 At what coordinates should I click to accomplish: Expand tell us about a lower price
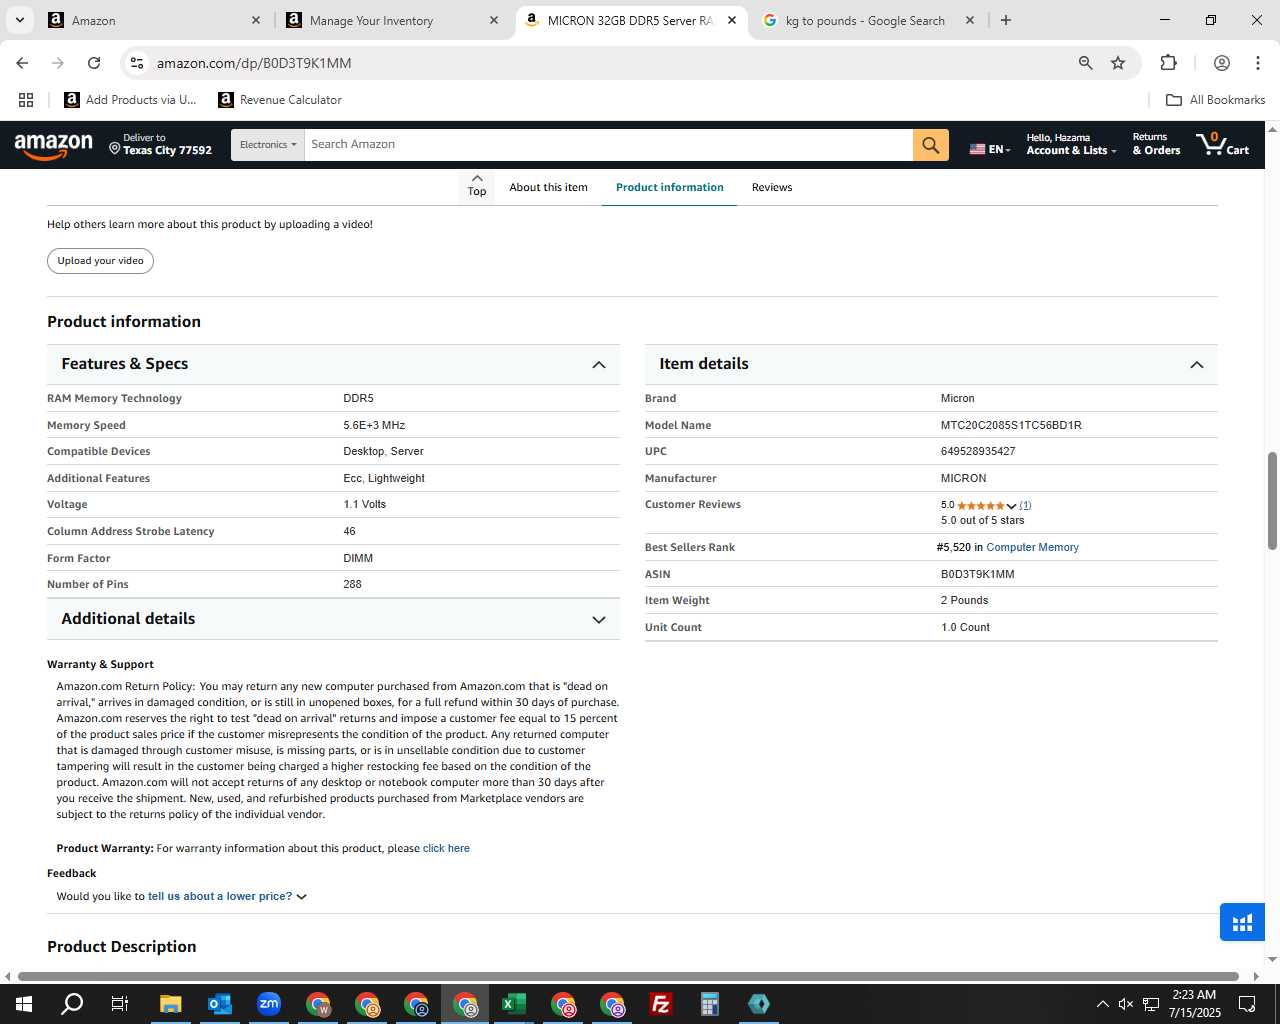(227, 896)
